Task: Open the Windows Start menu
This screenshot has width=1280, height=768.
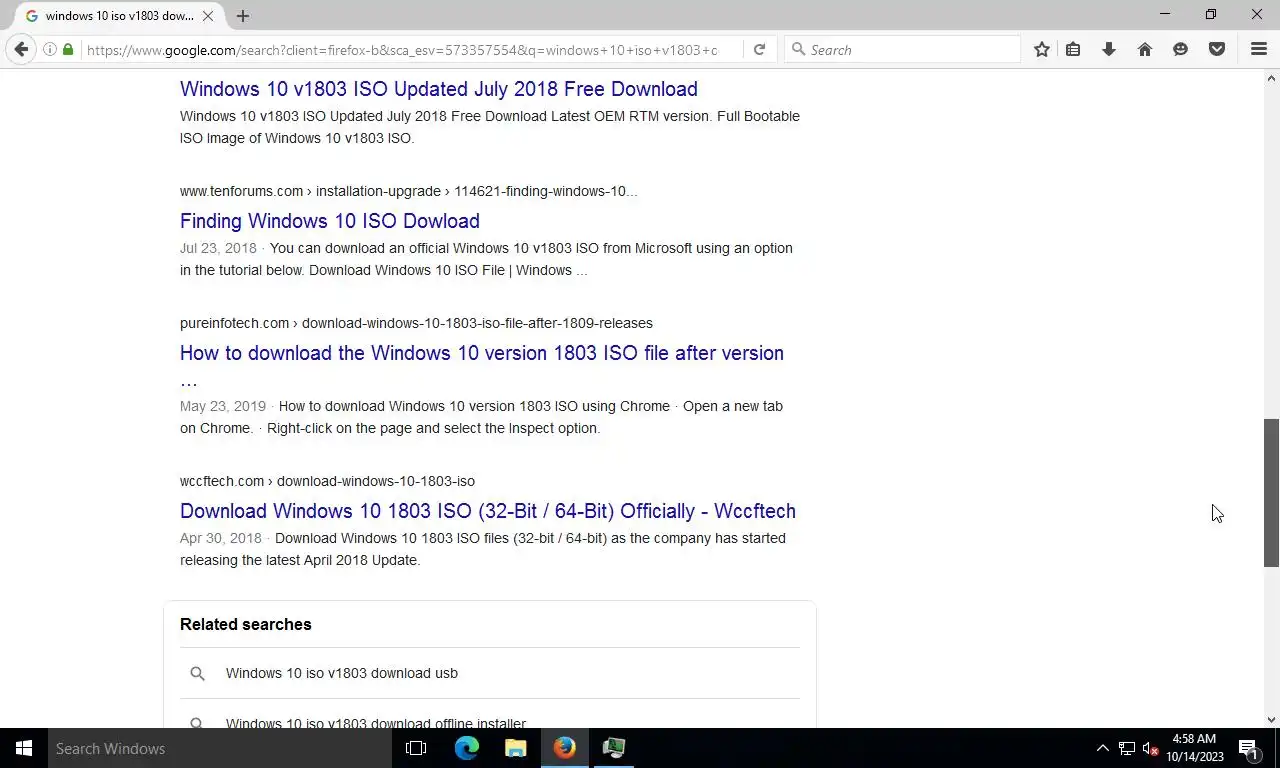Action: click(x=23, y=748)
